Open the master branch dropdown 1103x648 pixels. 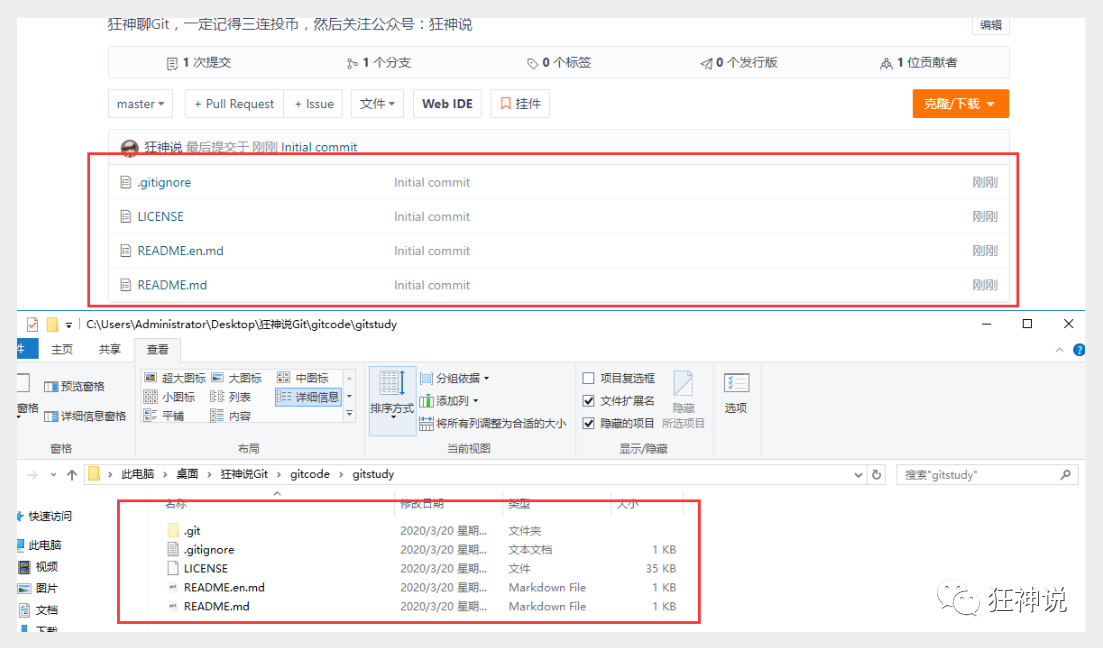pyautogui.click(x=141, y=103)
